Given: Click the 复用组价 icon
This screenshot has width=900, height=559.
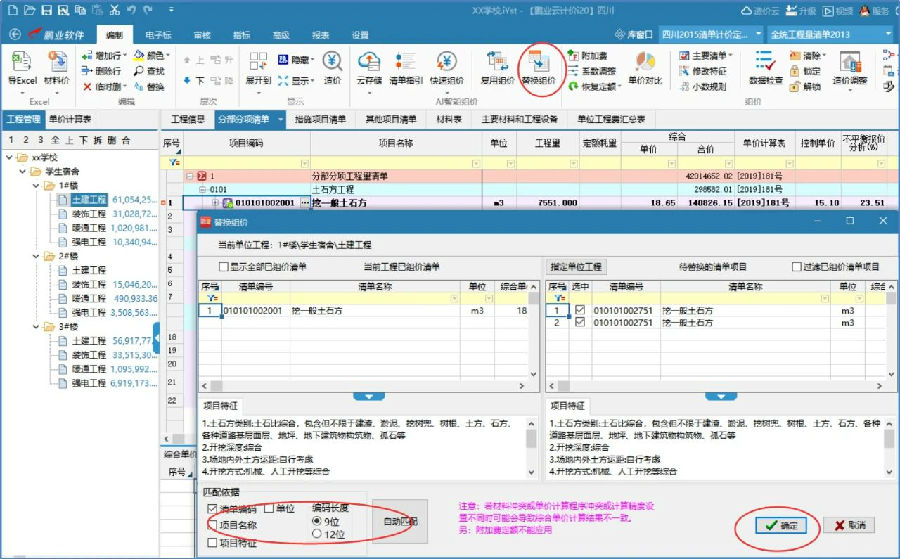Looking at the screenshot, I should click(496, 68).
